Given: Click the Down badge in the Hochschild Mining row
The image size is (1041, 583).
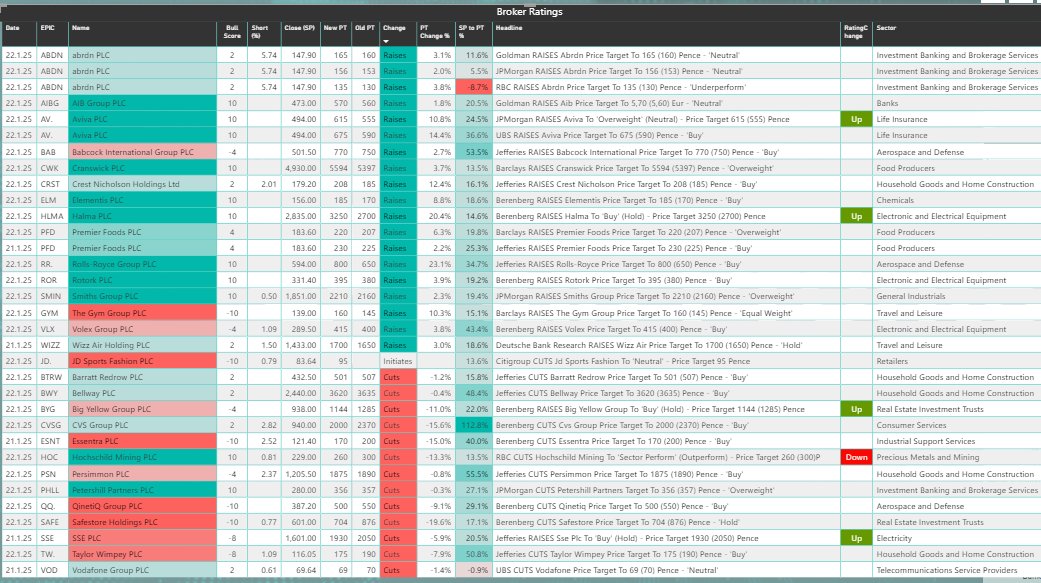Looking at the screenshot, I should coord(856,457).
